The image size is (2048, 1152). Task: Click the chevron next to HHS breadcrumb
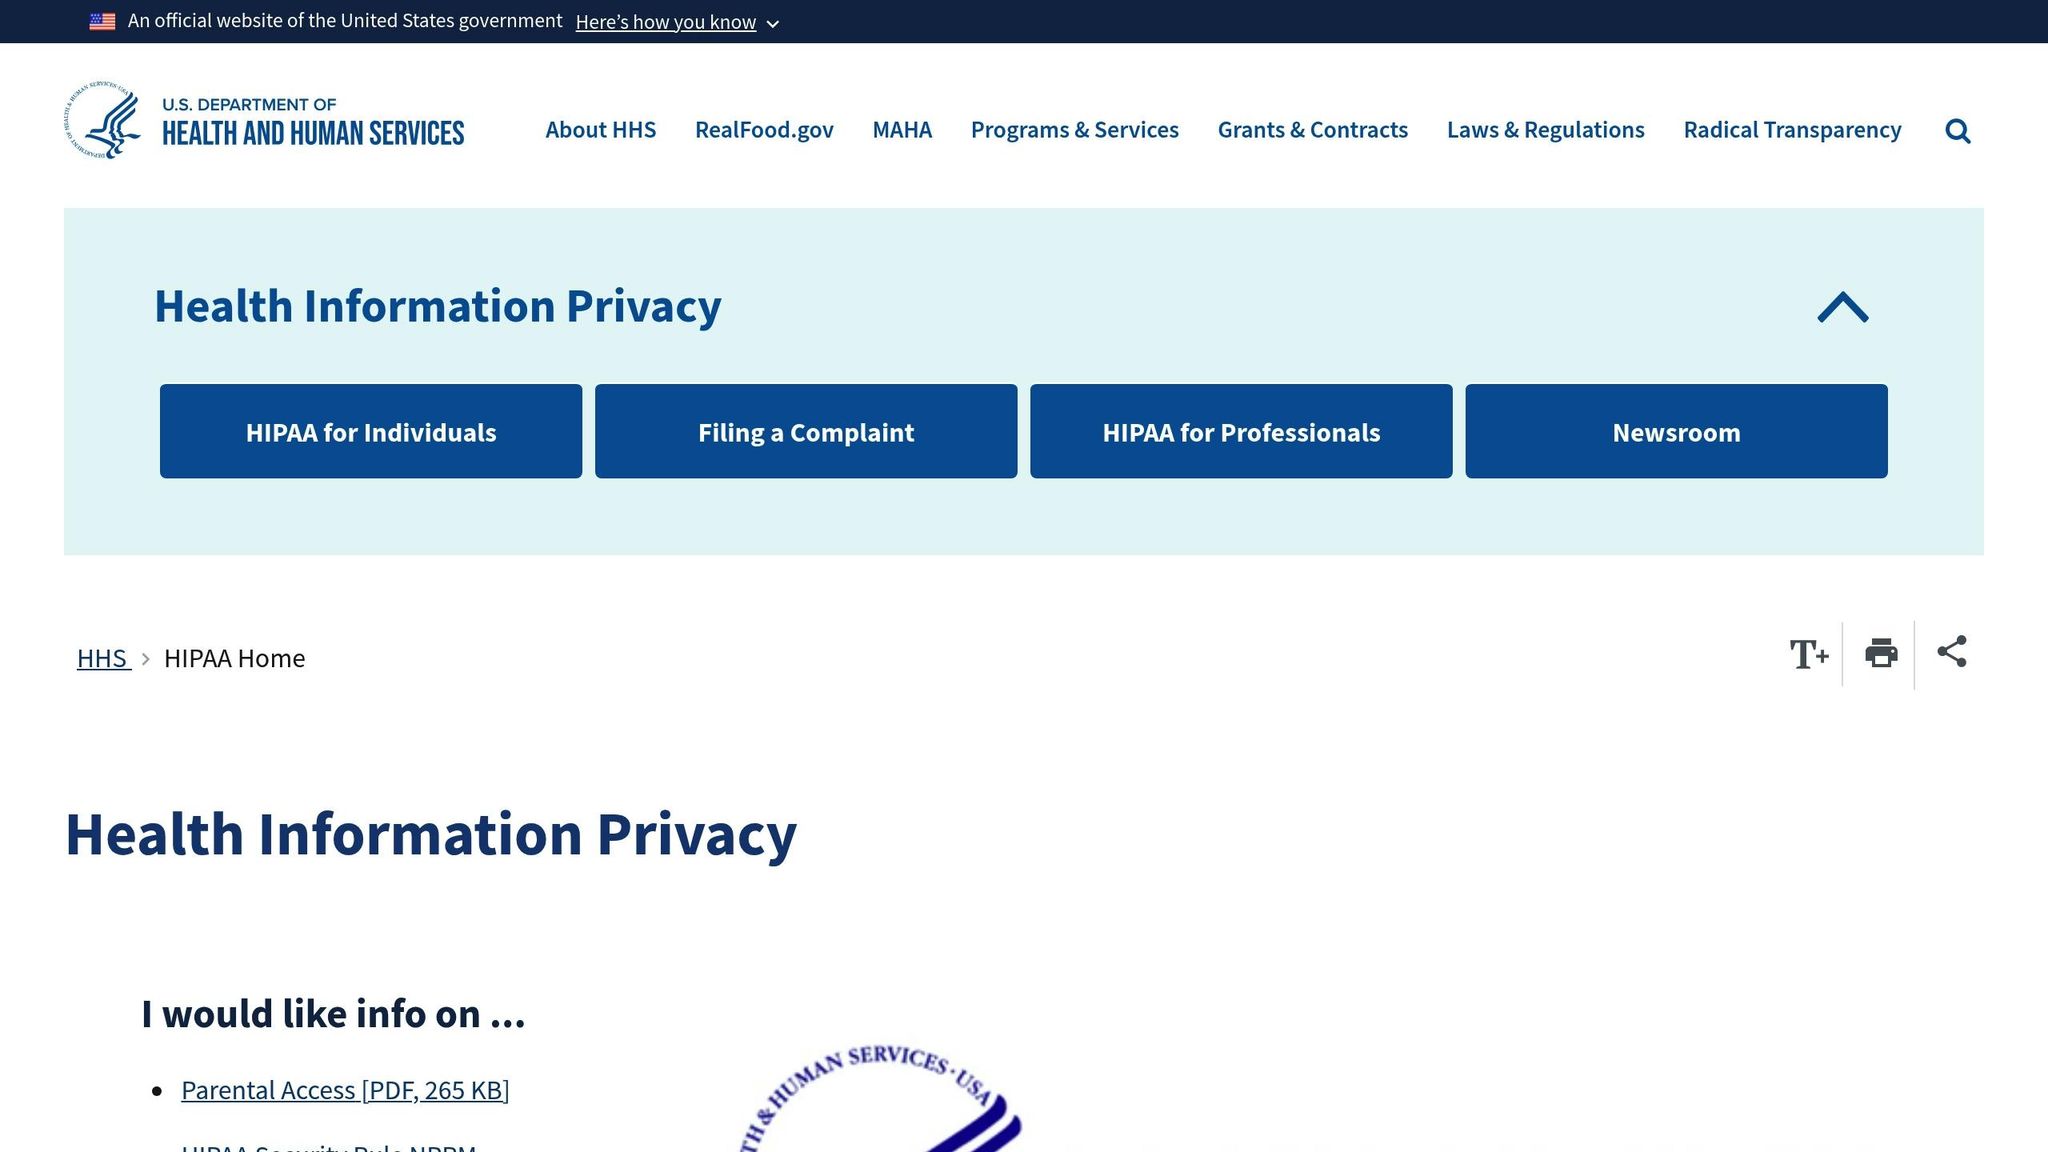pos(147,659)
